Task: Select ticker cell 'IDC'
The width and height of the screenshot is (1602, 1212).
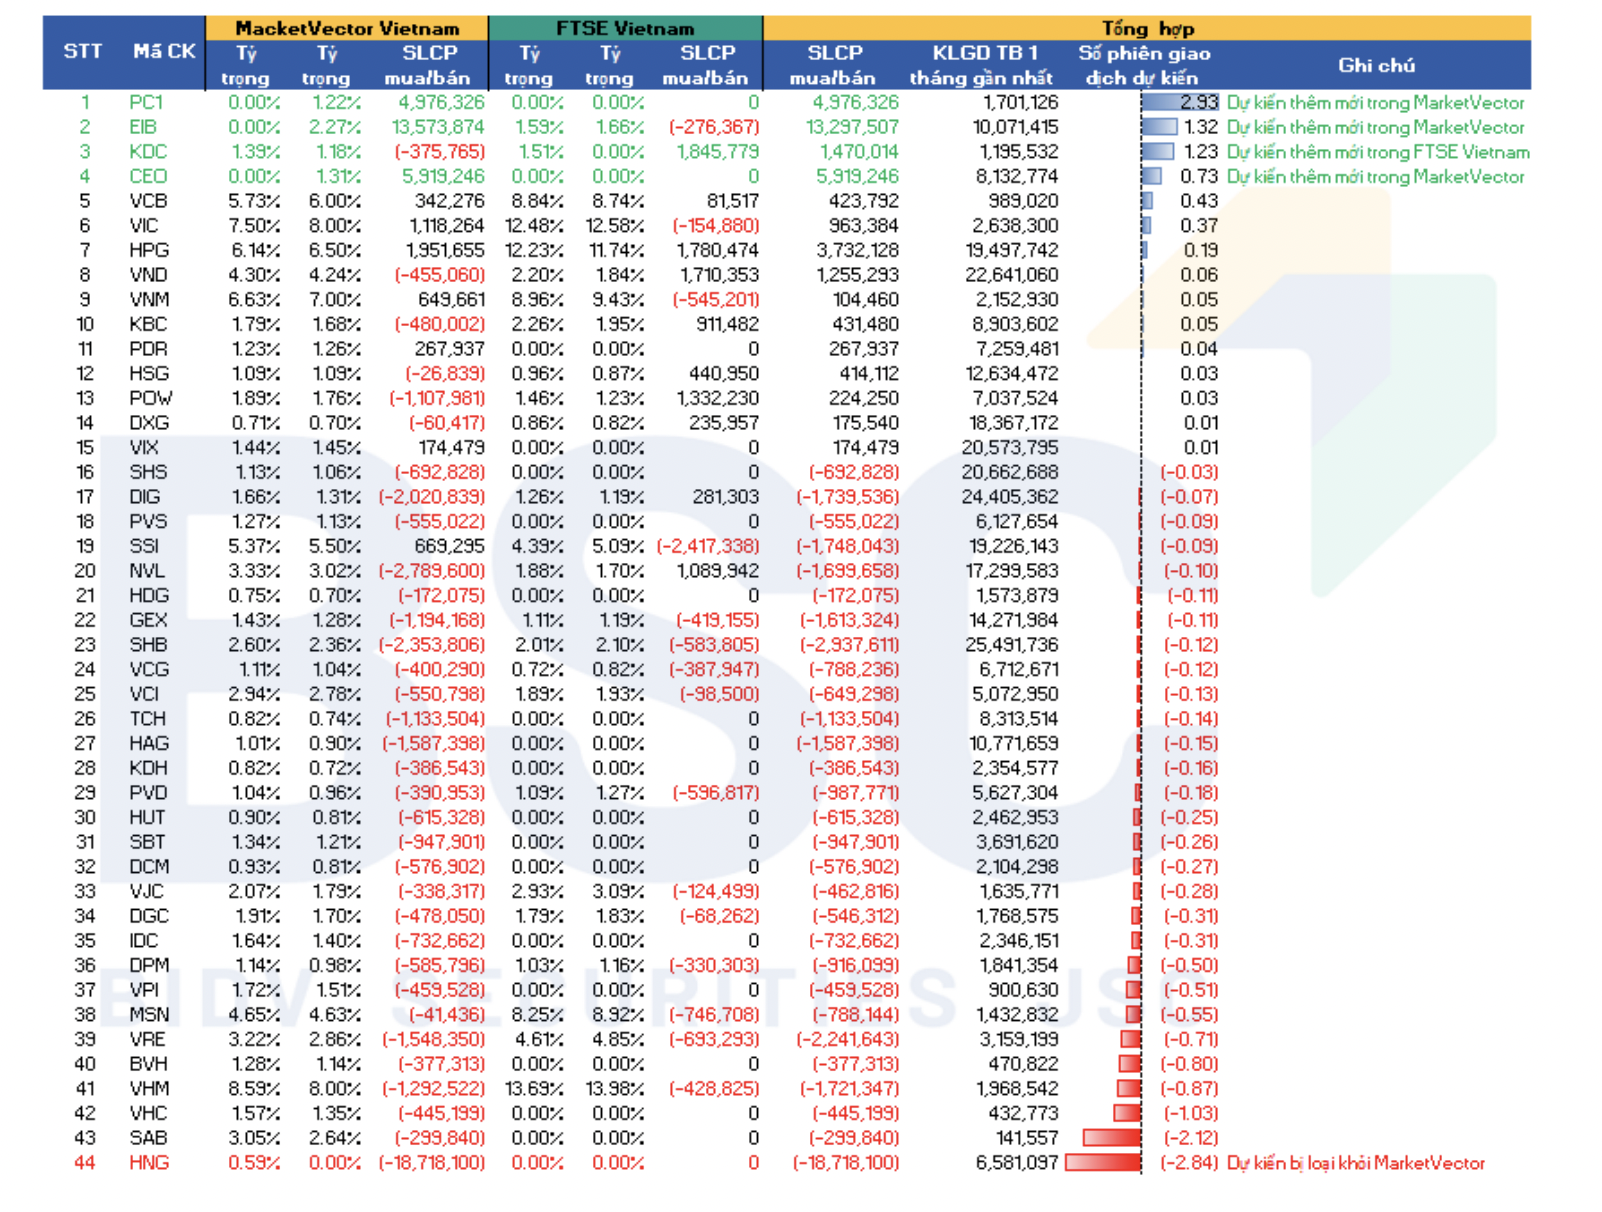Action: click(x=144, y=941)
